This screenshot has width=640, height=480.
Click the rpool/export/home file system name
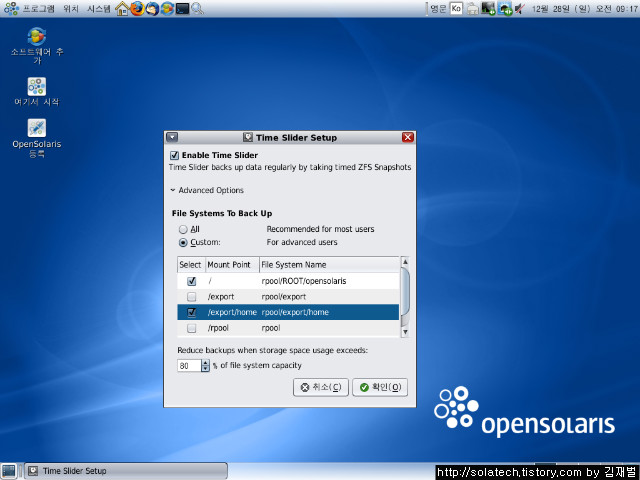(x=295, y=312)
